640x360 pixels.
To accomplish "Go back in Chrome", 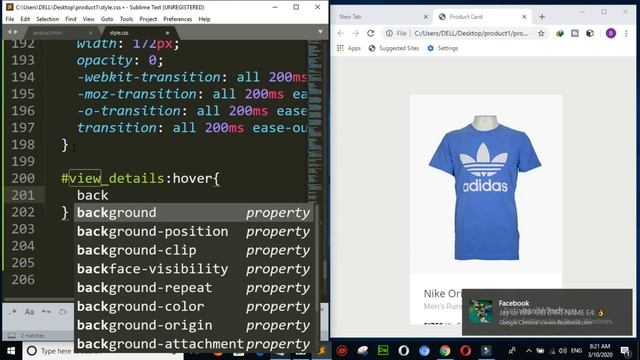I will (340, 33).
